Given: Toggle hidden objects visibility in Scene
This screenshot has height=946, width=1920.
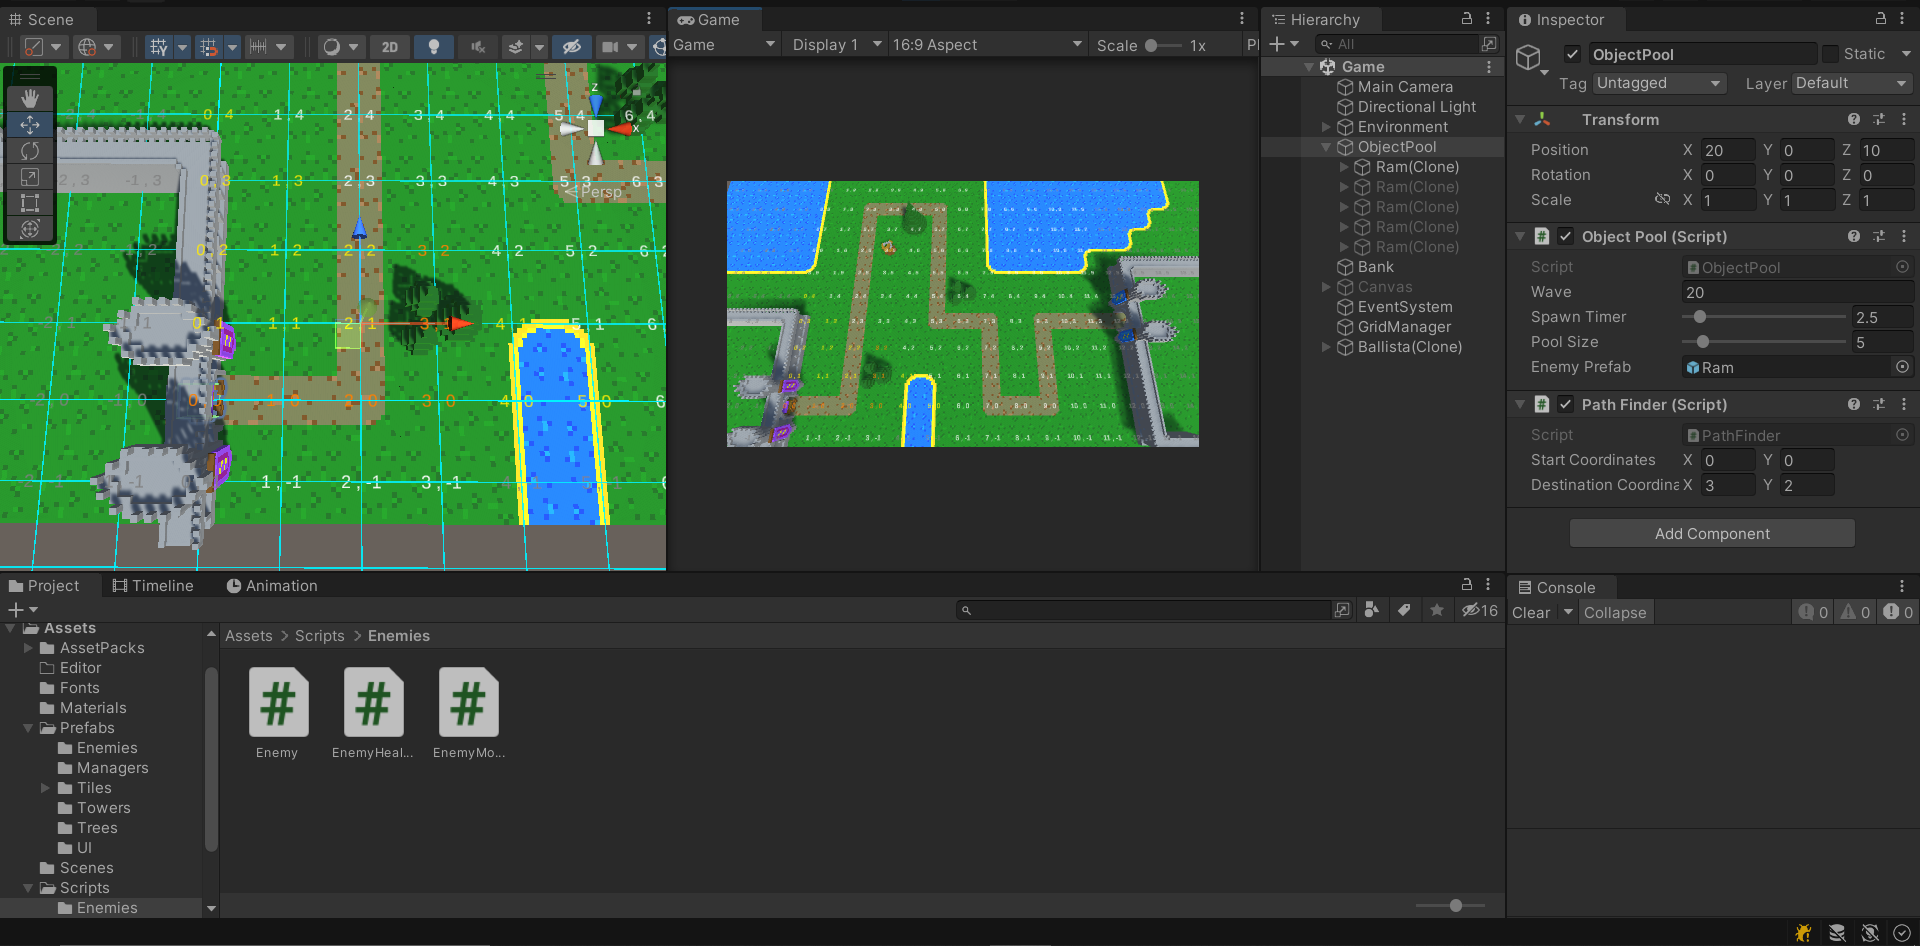Looking at the screenshot, I should [x=571, y=46].
